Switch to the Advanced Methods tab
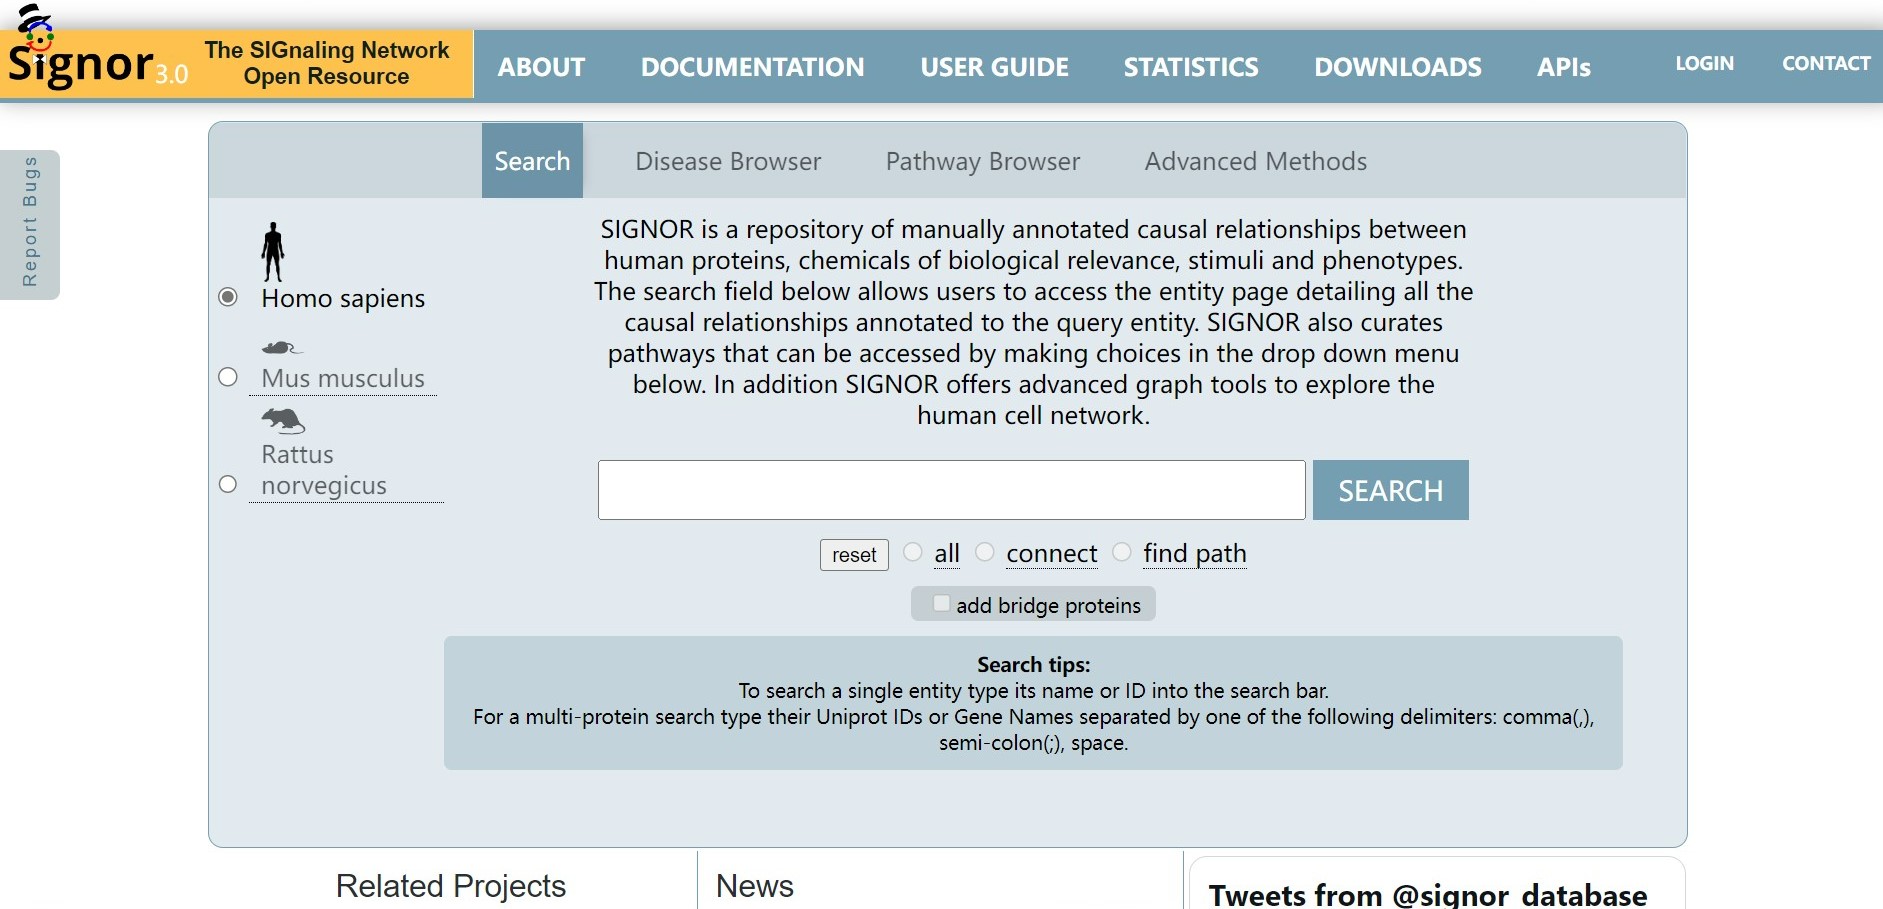Screen dimensions: 1883x909 click(1256, 161)
